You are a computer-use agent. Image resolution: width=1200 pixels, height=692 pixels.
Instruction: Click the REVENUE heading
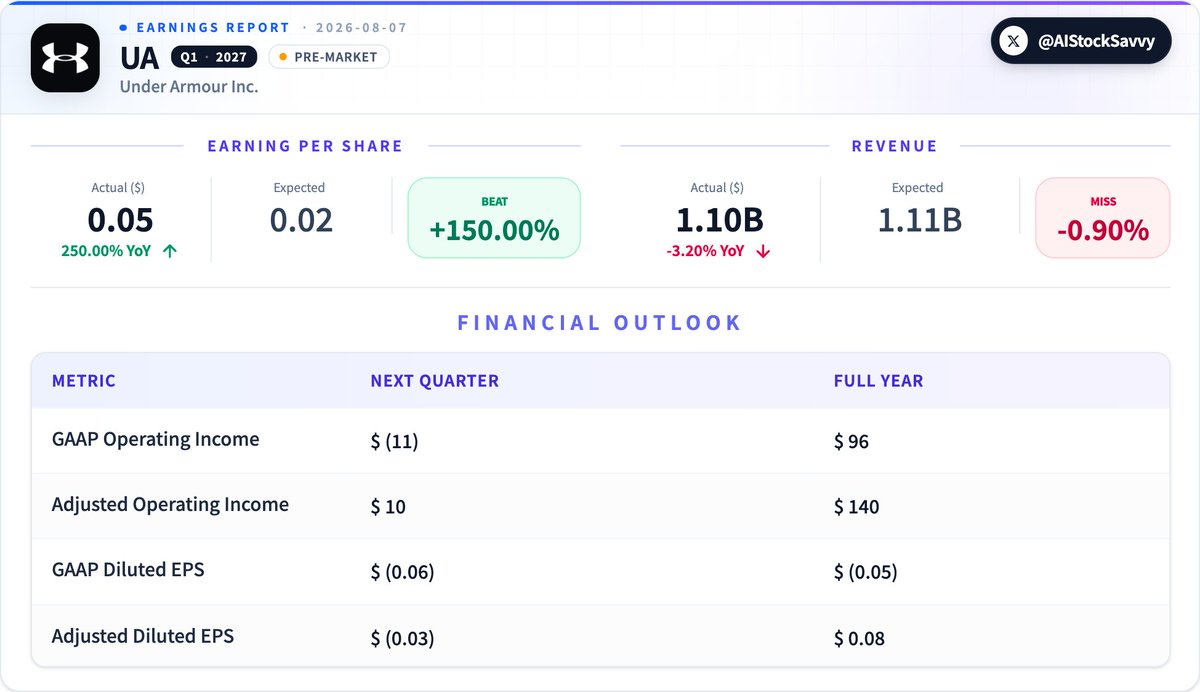894,146
